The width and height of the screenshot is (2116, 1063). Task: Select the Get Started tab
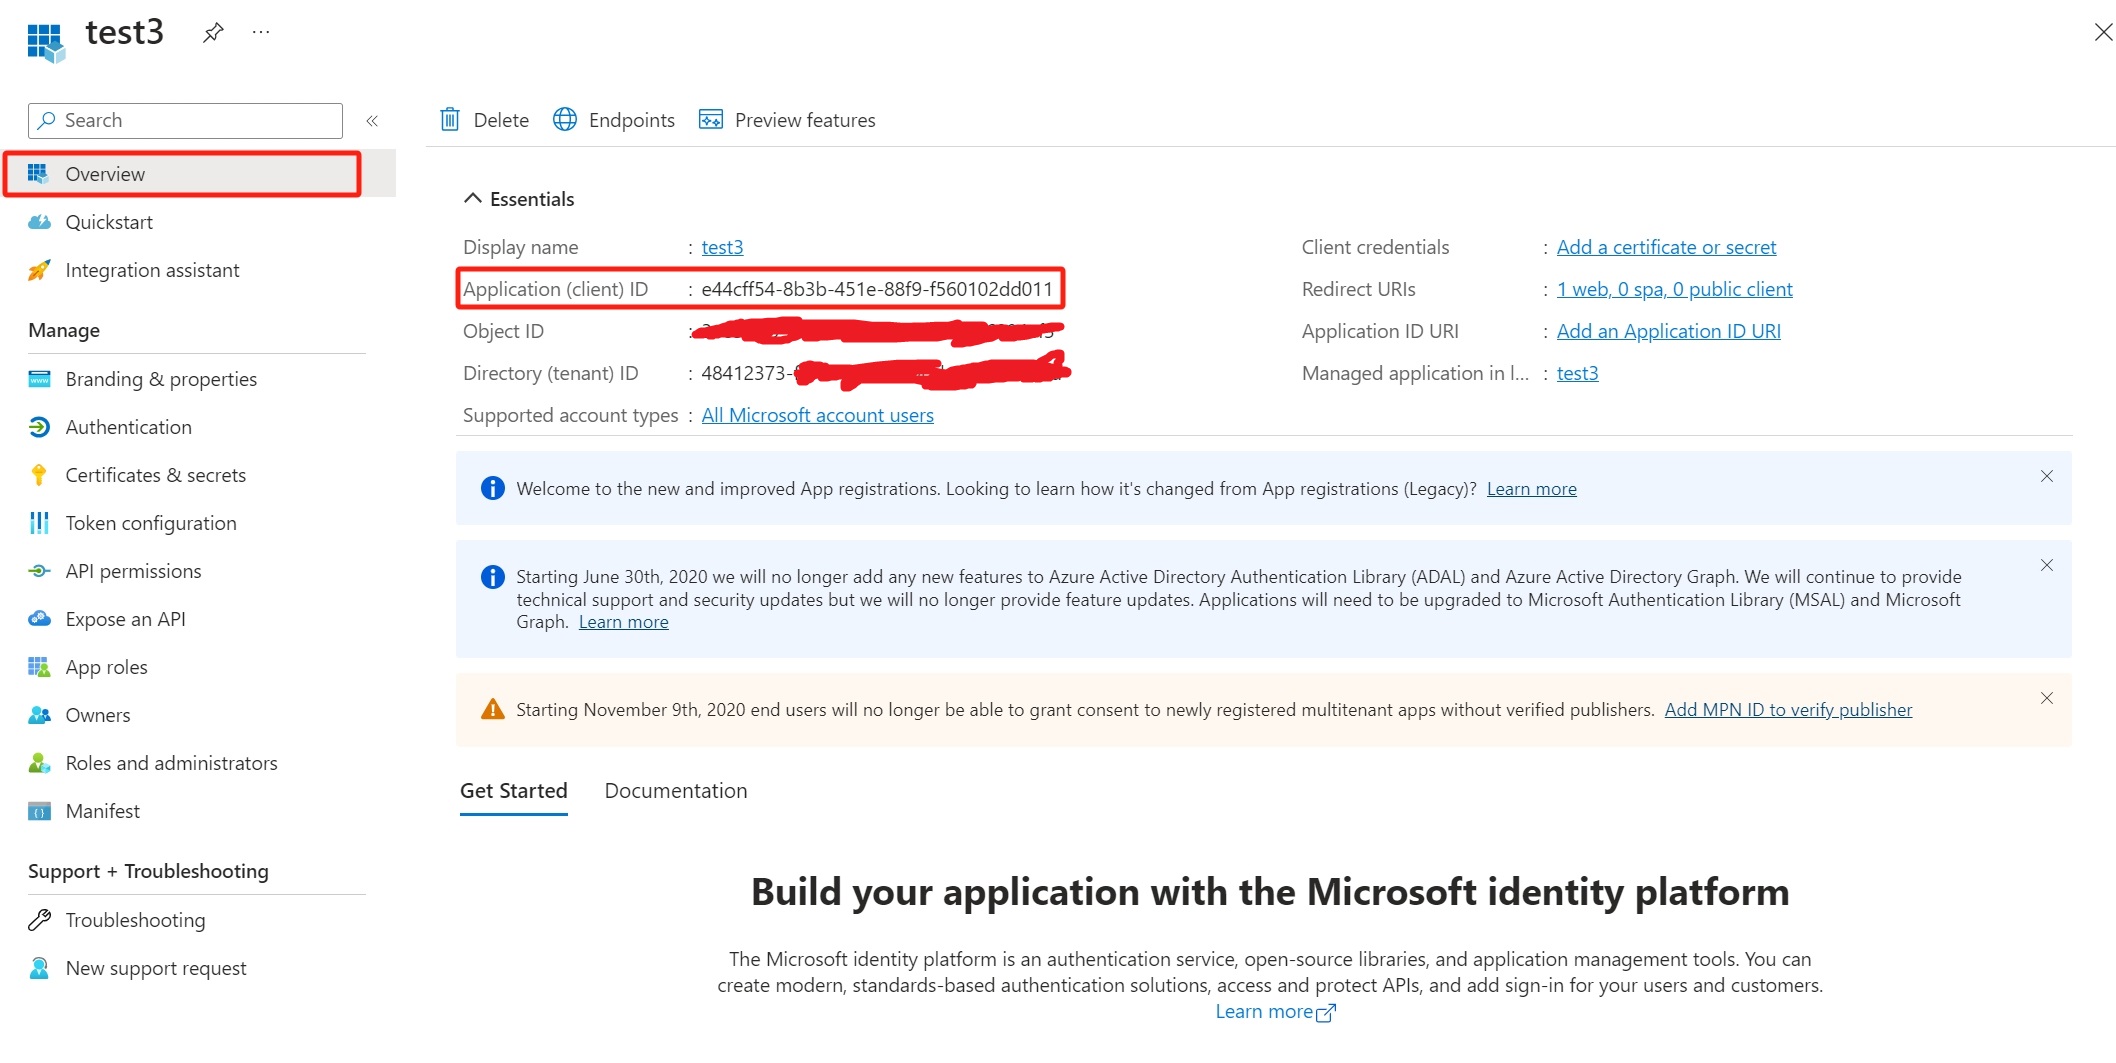tap(513, 791)
